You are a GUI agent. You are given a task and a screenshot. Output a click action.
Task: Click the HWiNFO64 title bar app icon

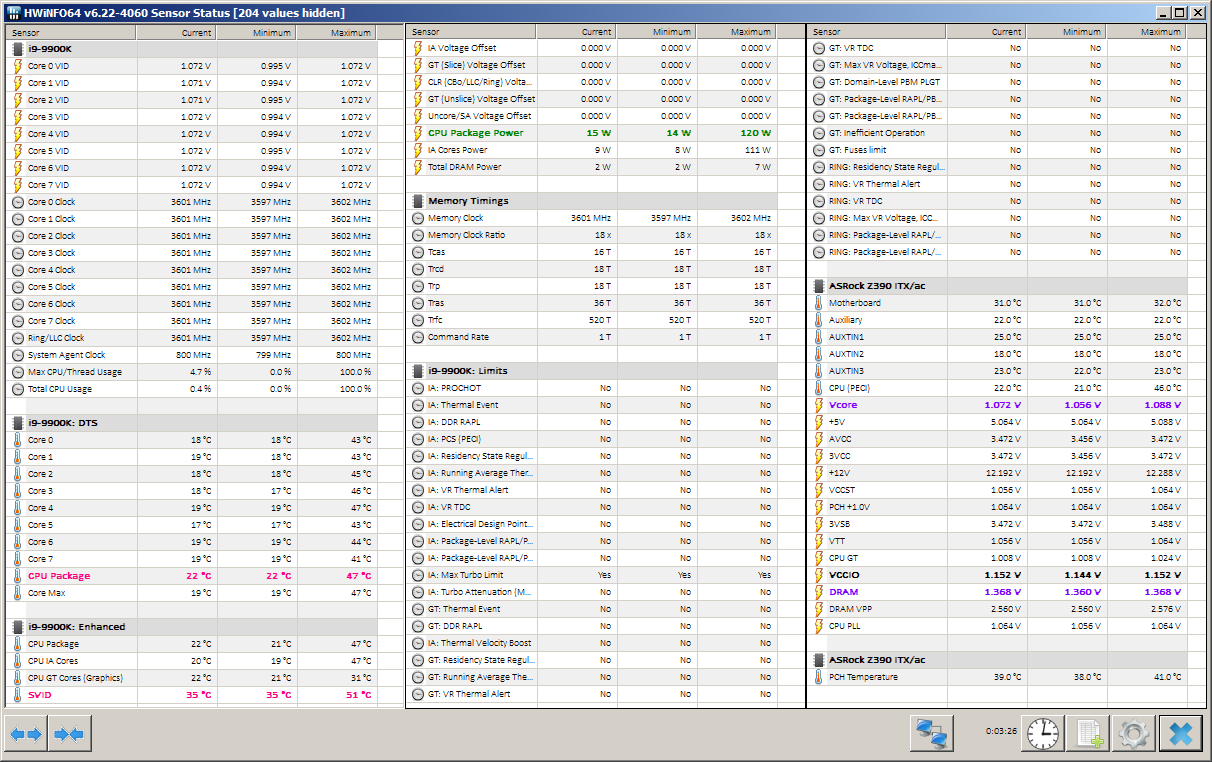[14, 13]
